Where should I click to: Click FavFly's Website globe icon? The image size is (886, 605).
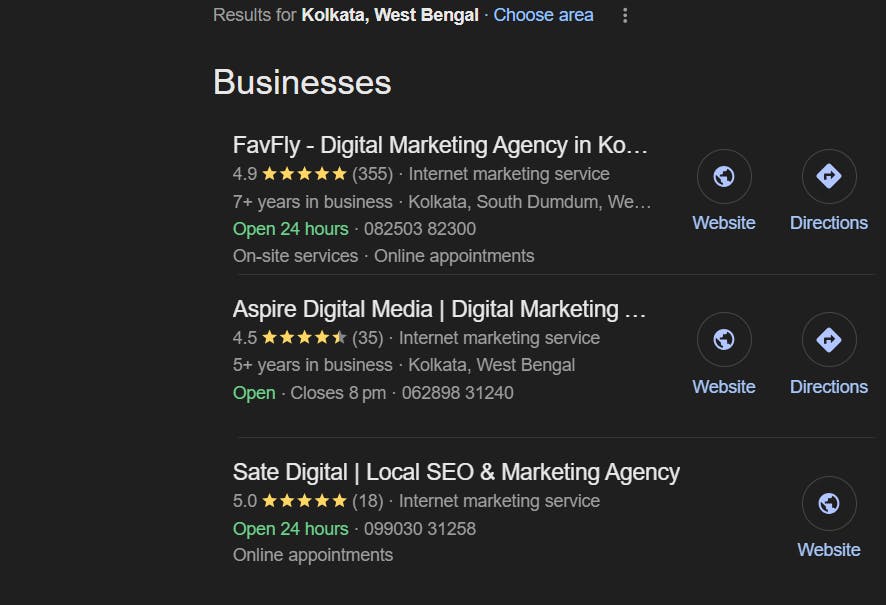point(724,177)
